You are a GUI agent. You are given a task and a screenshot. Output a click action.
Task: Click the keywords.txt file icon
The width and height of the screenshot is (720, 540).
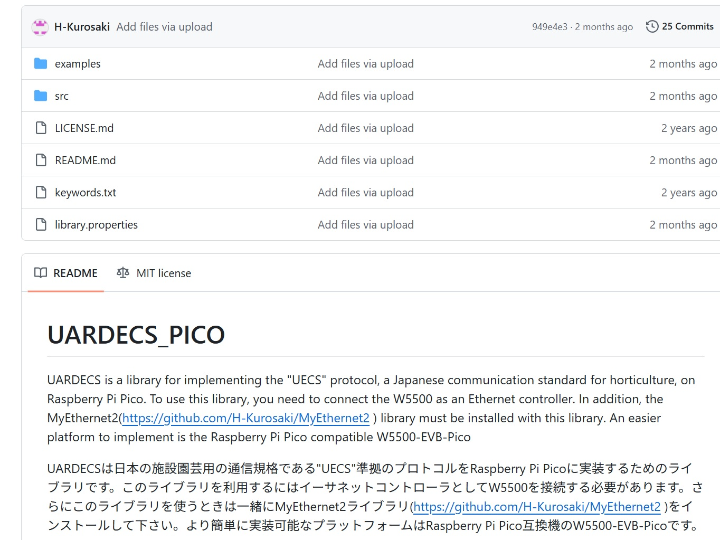tap(41, 192)
